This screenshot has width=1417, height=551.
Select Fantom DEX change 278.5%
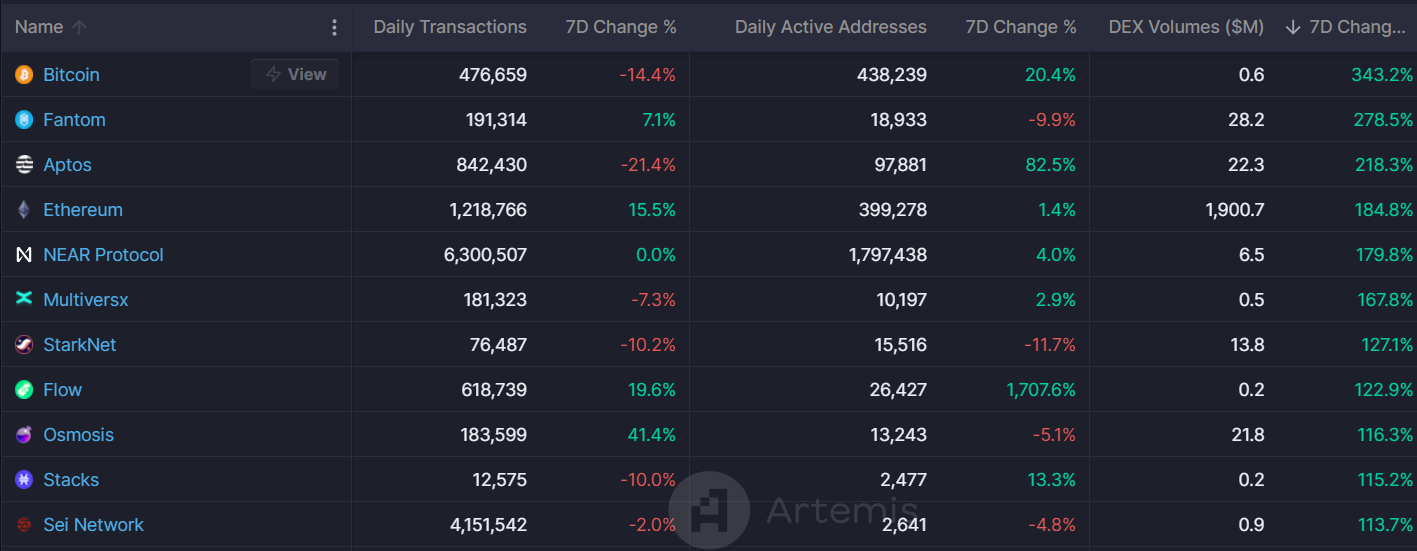click(x=1384, y=120)
